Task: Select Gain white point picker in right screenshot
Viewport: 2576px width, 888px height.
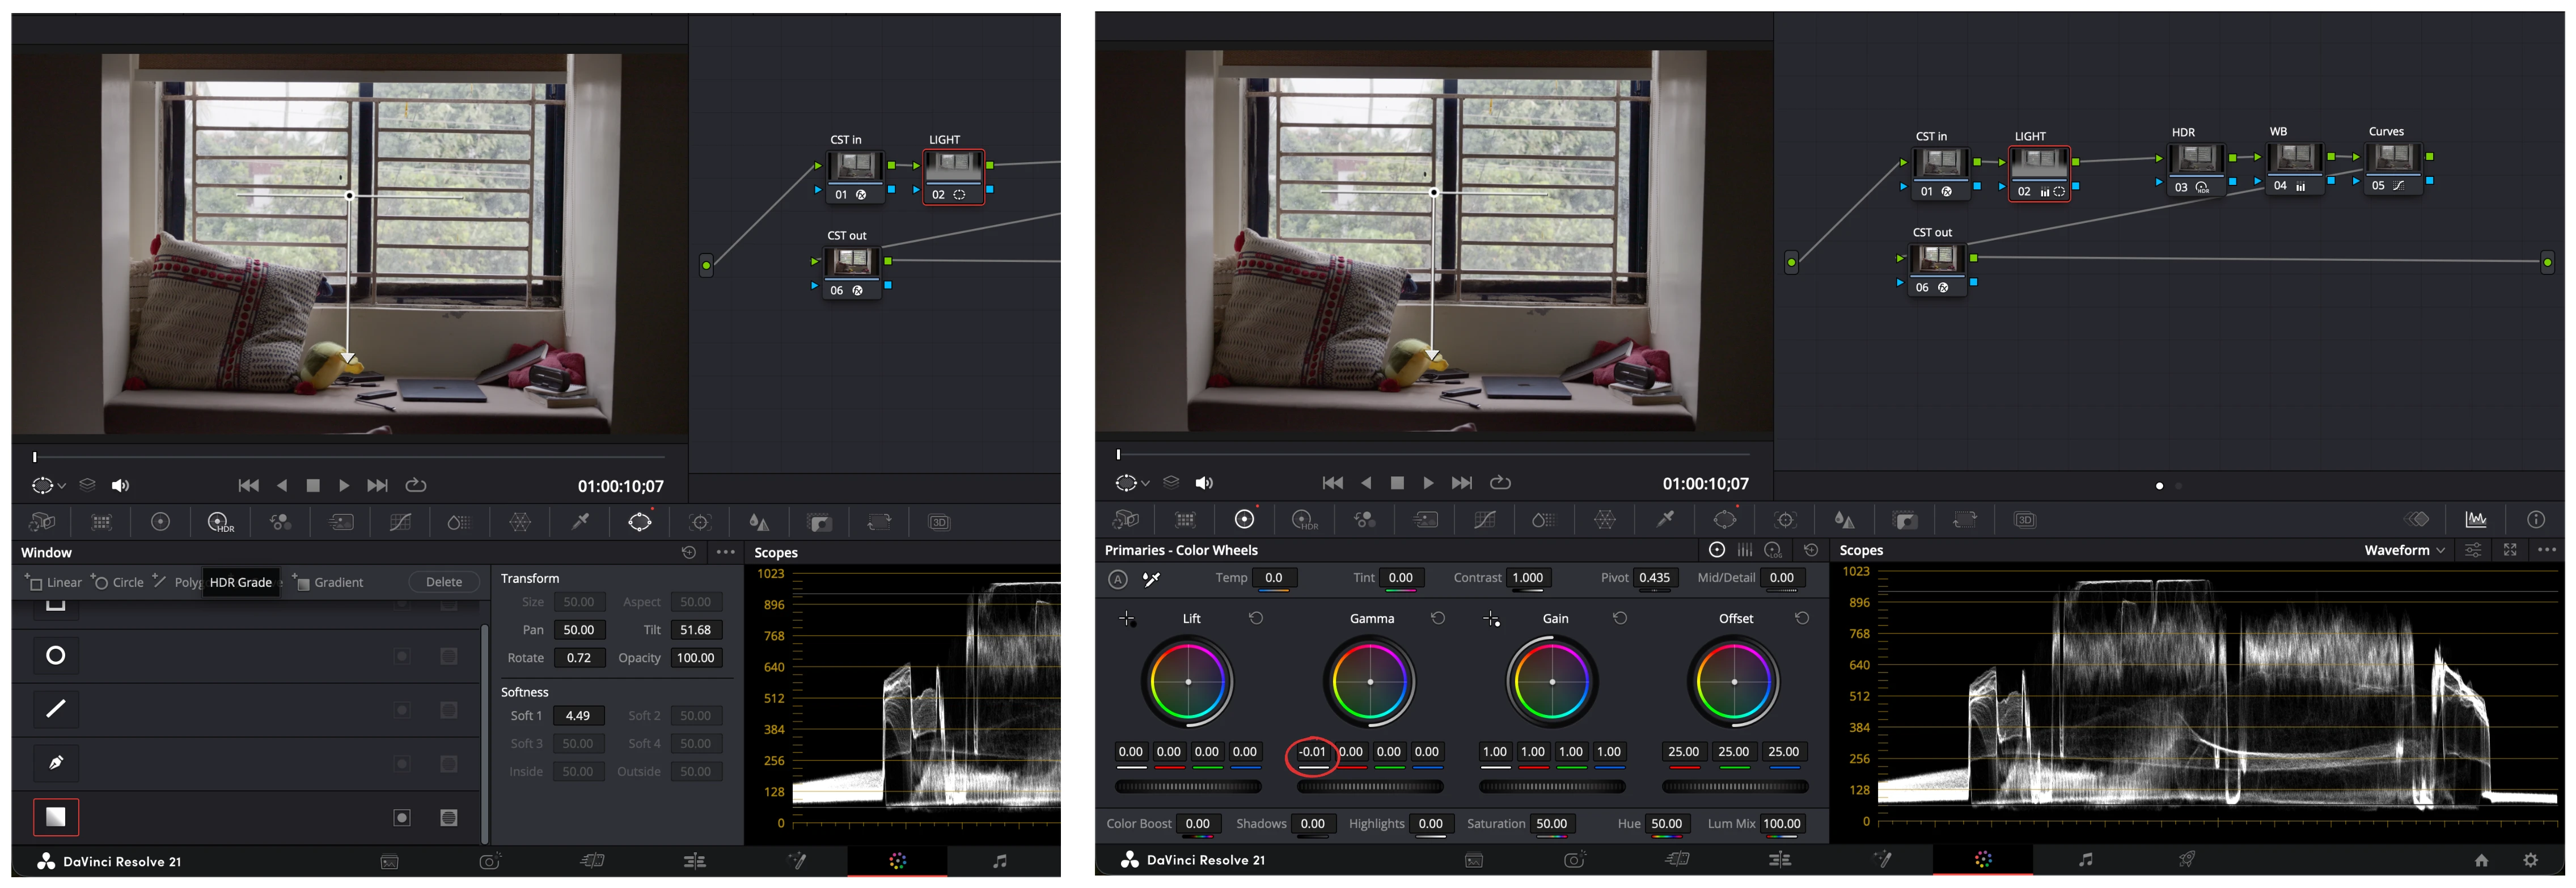Action: coord(1491,619)
